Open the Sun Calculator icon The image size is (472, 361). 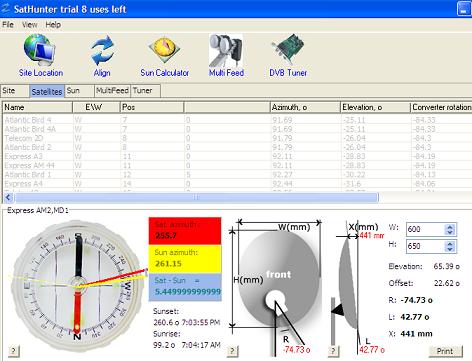pos(164,50)
